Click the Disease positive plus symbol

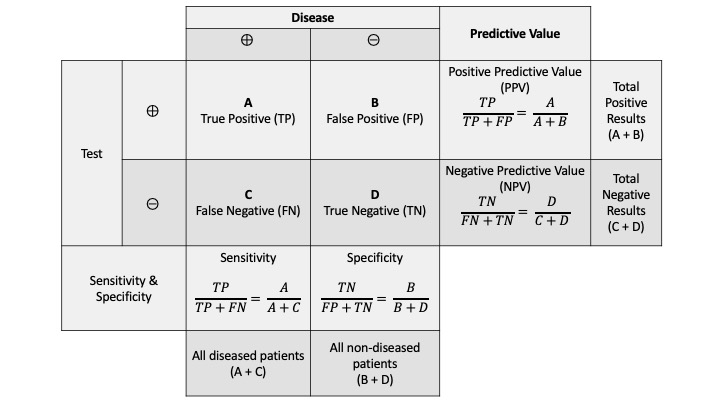[247, 40]
